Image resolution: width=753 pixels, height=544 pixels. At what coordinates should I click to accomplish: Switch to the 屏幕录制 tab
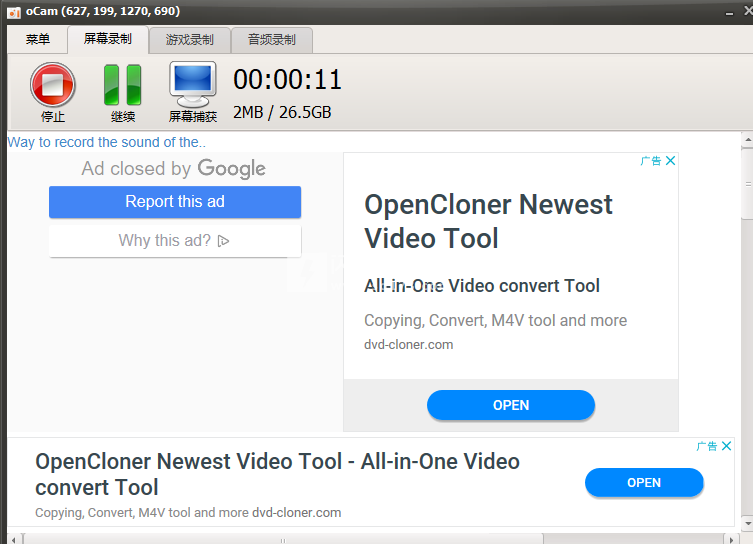(x=108, y=39)
